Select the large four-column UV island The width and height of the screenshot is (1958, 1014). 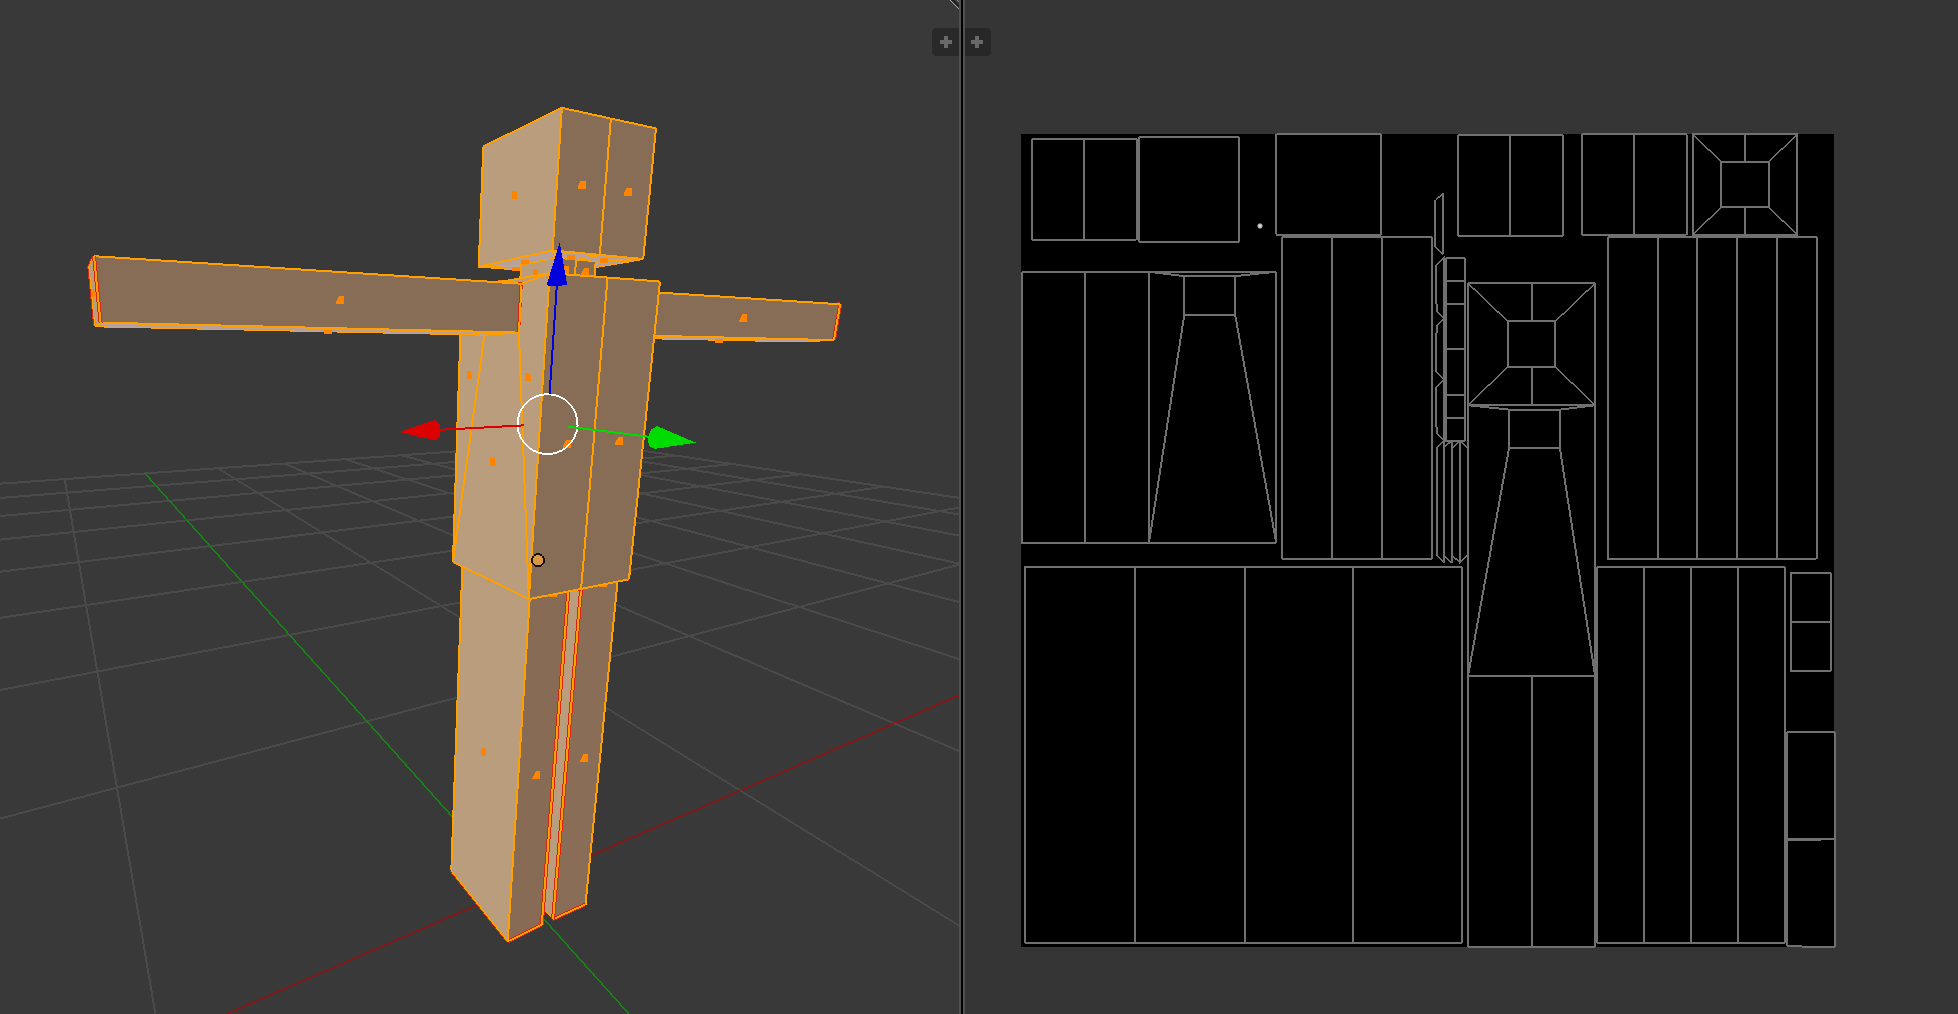point(1243,755)
